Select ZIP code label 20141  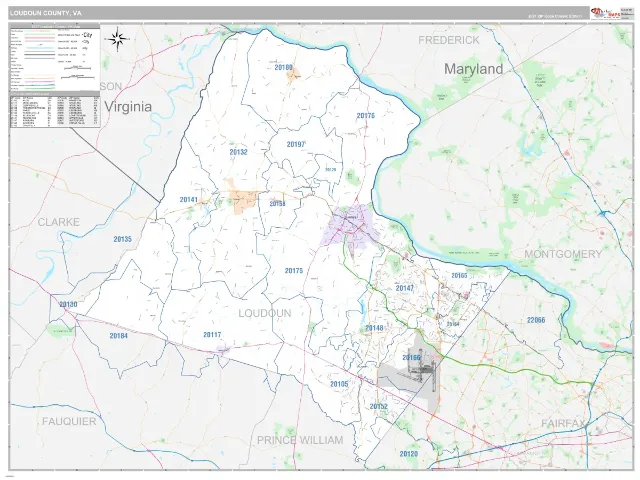(x=189, y=200)
